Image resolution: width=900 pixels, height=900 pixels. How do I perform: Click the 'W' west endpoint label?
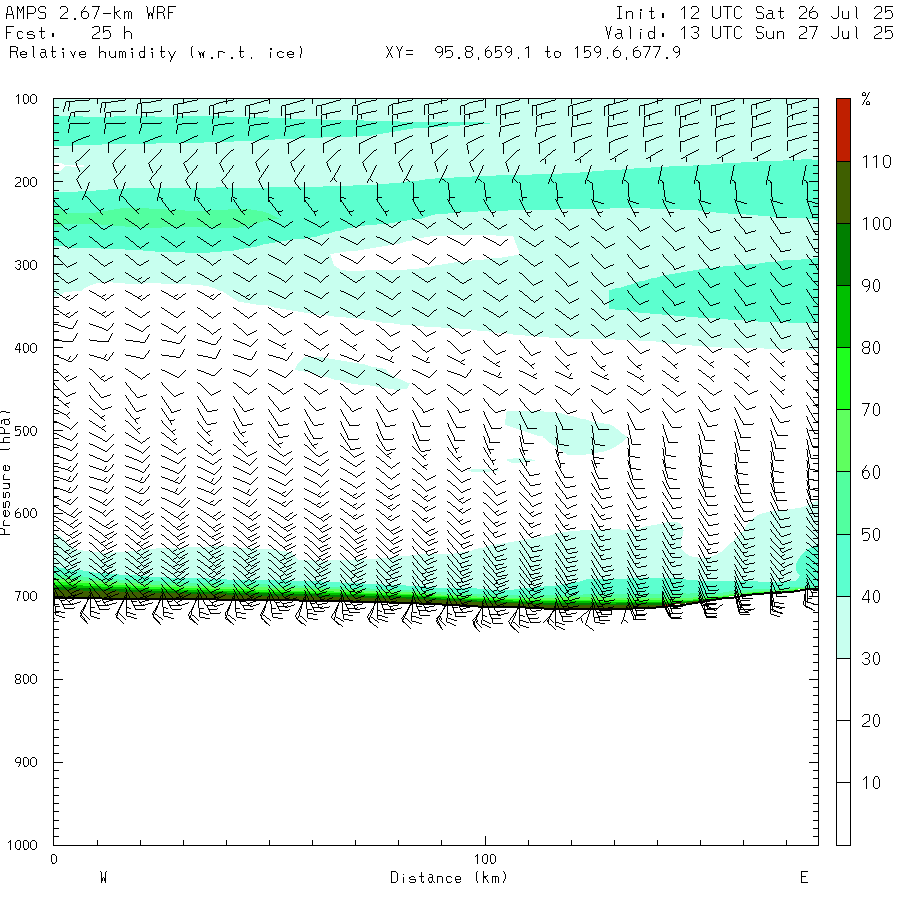coord(104,878)
